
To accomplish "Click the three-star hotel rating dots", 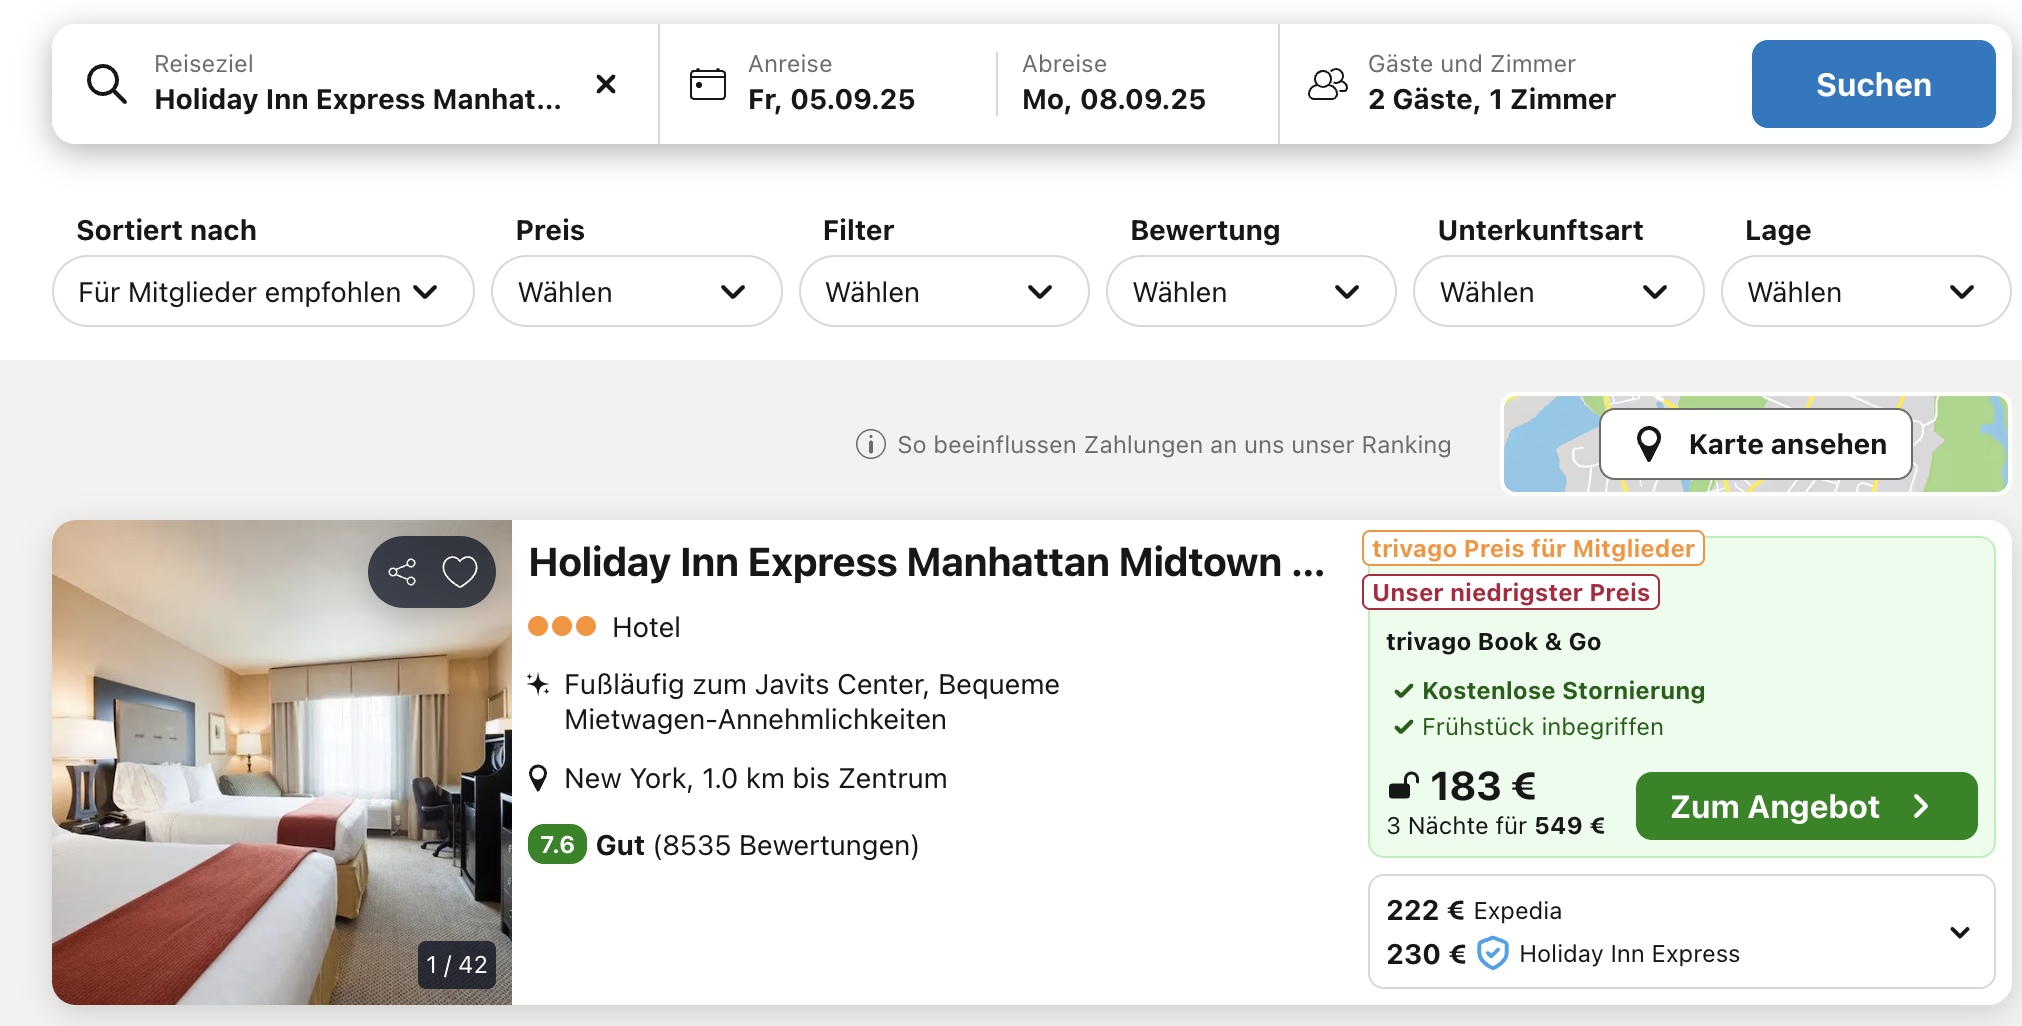I will pyautogui.click(x=562, y=626).
